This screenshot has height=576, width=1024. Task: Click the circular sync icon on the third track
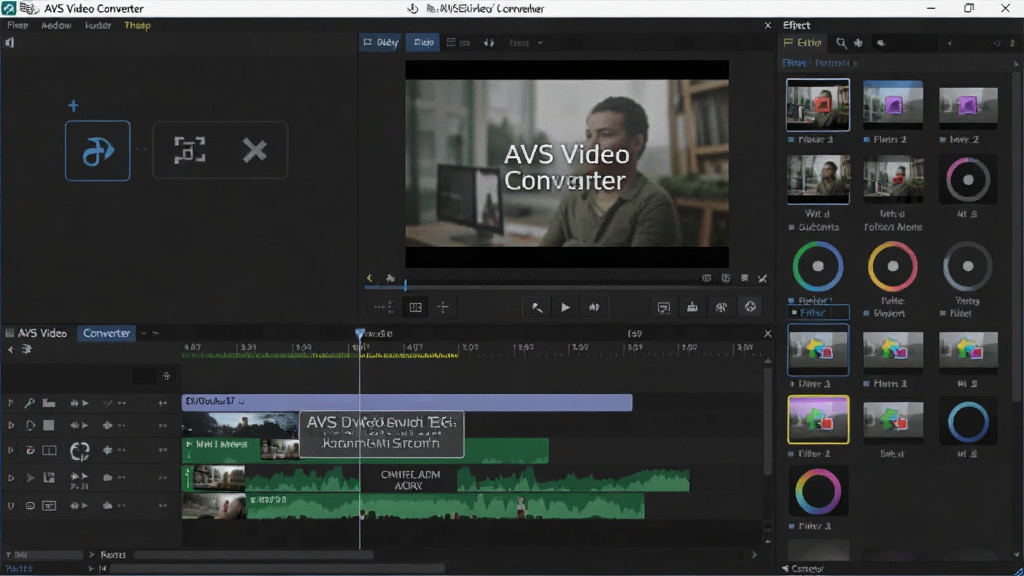[80, 451]
